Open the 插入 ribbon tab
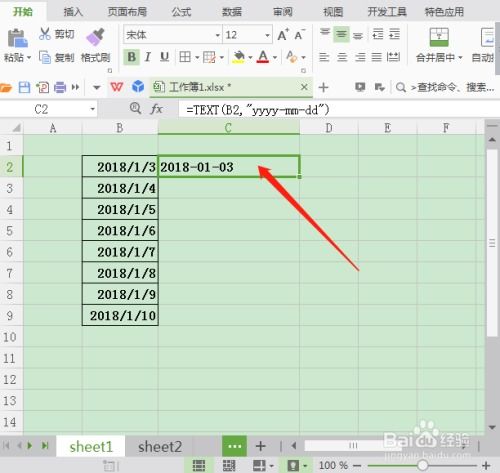 [x=73, y=12]
